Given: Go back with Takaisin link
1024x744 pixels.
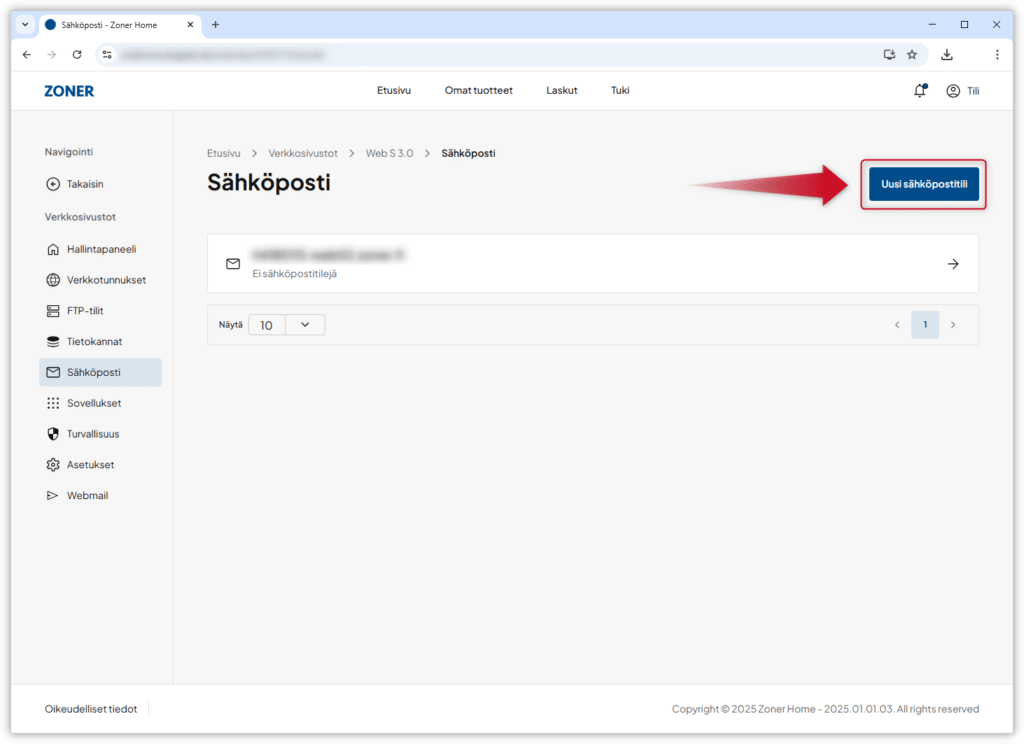Looking at the screenshot, I should pyautogui.click(x=84, y=184).
